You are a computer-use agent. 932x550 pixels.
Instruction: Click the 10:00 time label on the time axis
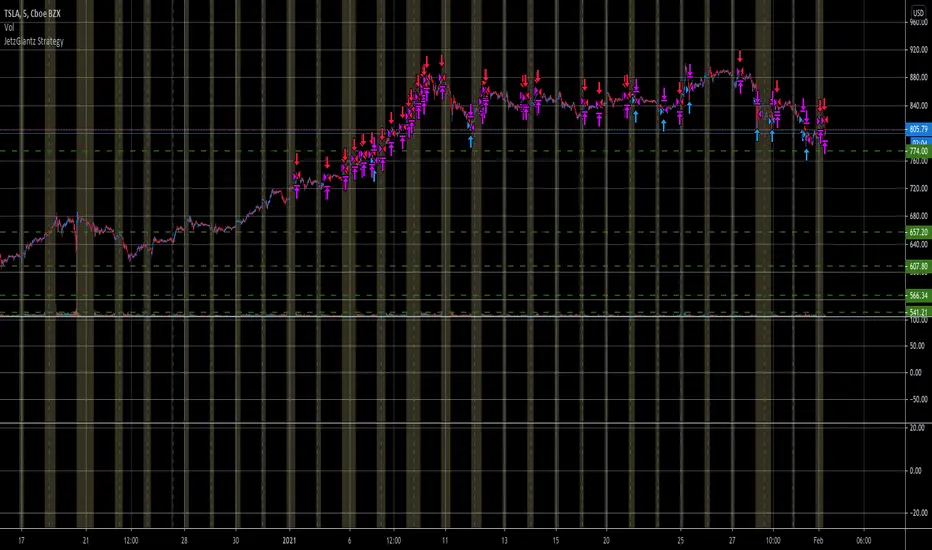[x=773, y=540]
